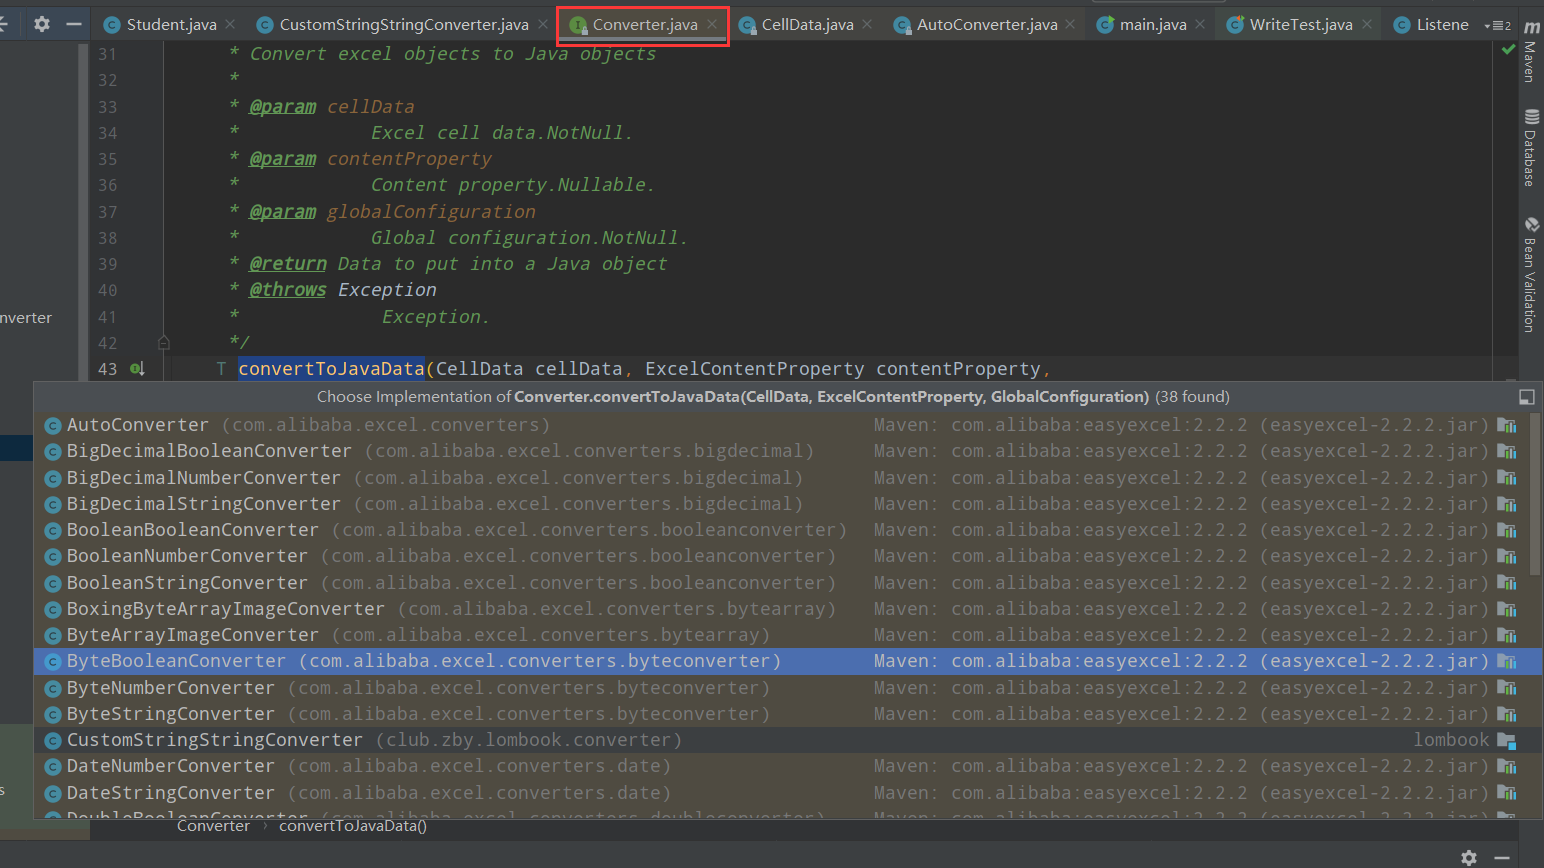Open the Database tool window

1530,148
